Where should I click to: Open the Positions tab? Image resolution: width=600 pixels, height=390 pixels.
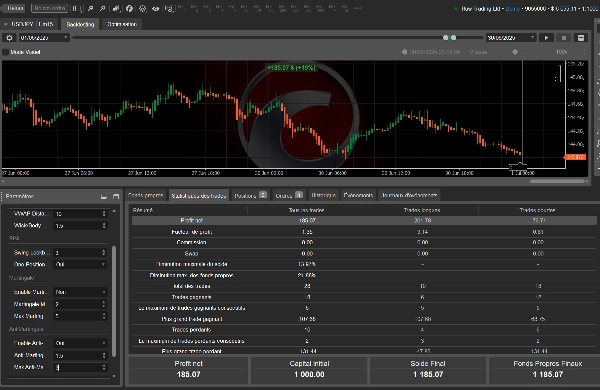coord(250,196)
